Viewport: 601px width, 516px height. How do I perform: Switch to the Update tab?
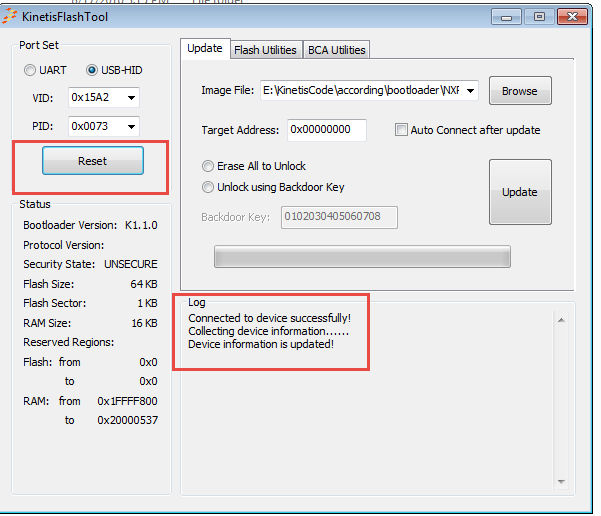(x=205, y=48)
